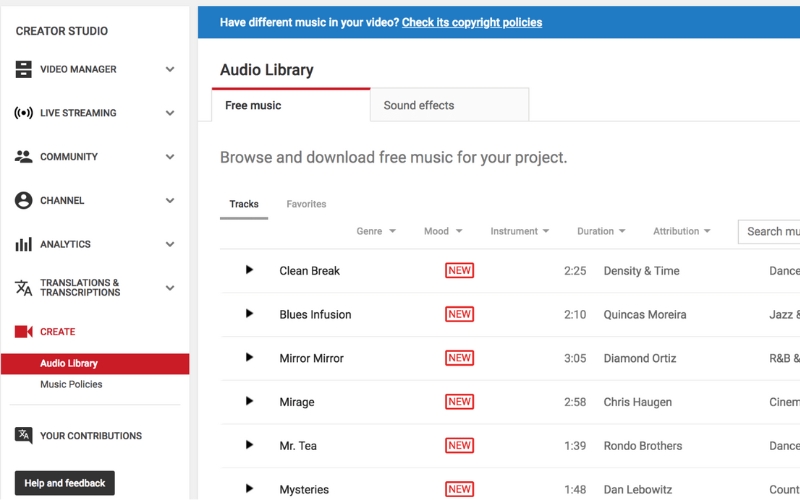This screenshot has width=800, height=500.
Task: Click NEW badge on Blues Infusion
Action: 459,314
